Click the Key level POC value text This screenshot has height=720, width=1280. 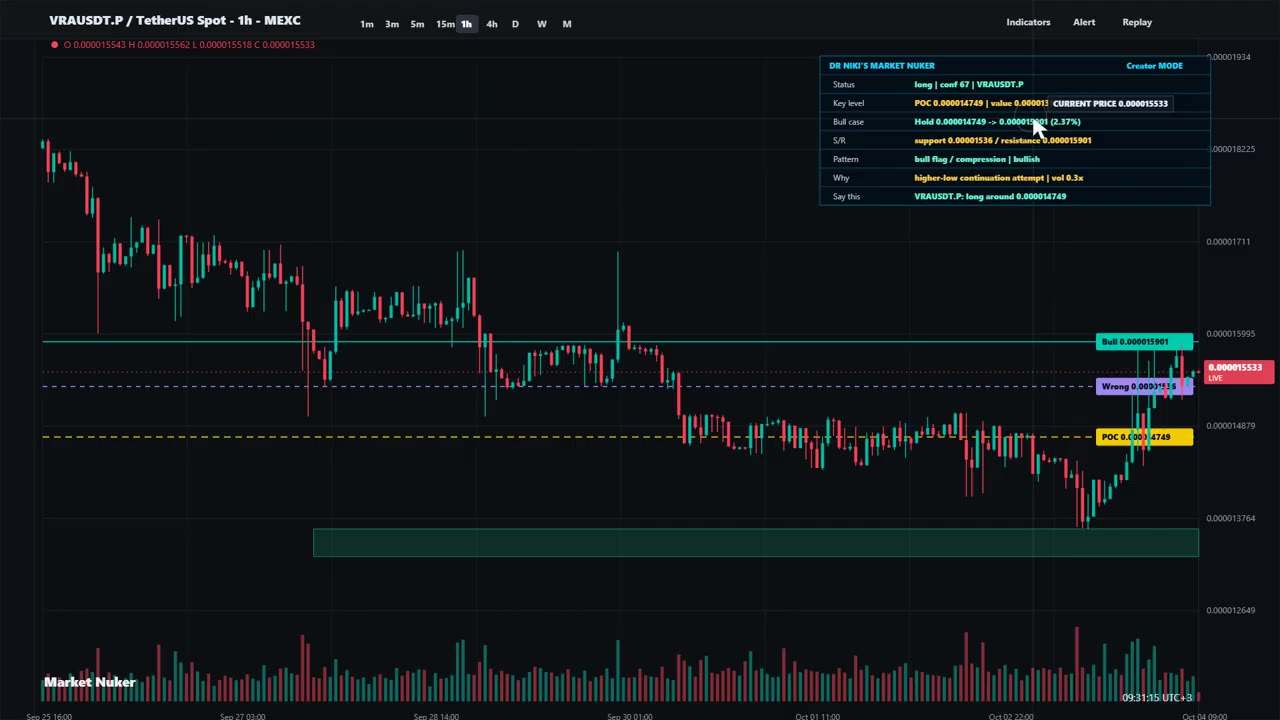980,103
